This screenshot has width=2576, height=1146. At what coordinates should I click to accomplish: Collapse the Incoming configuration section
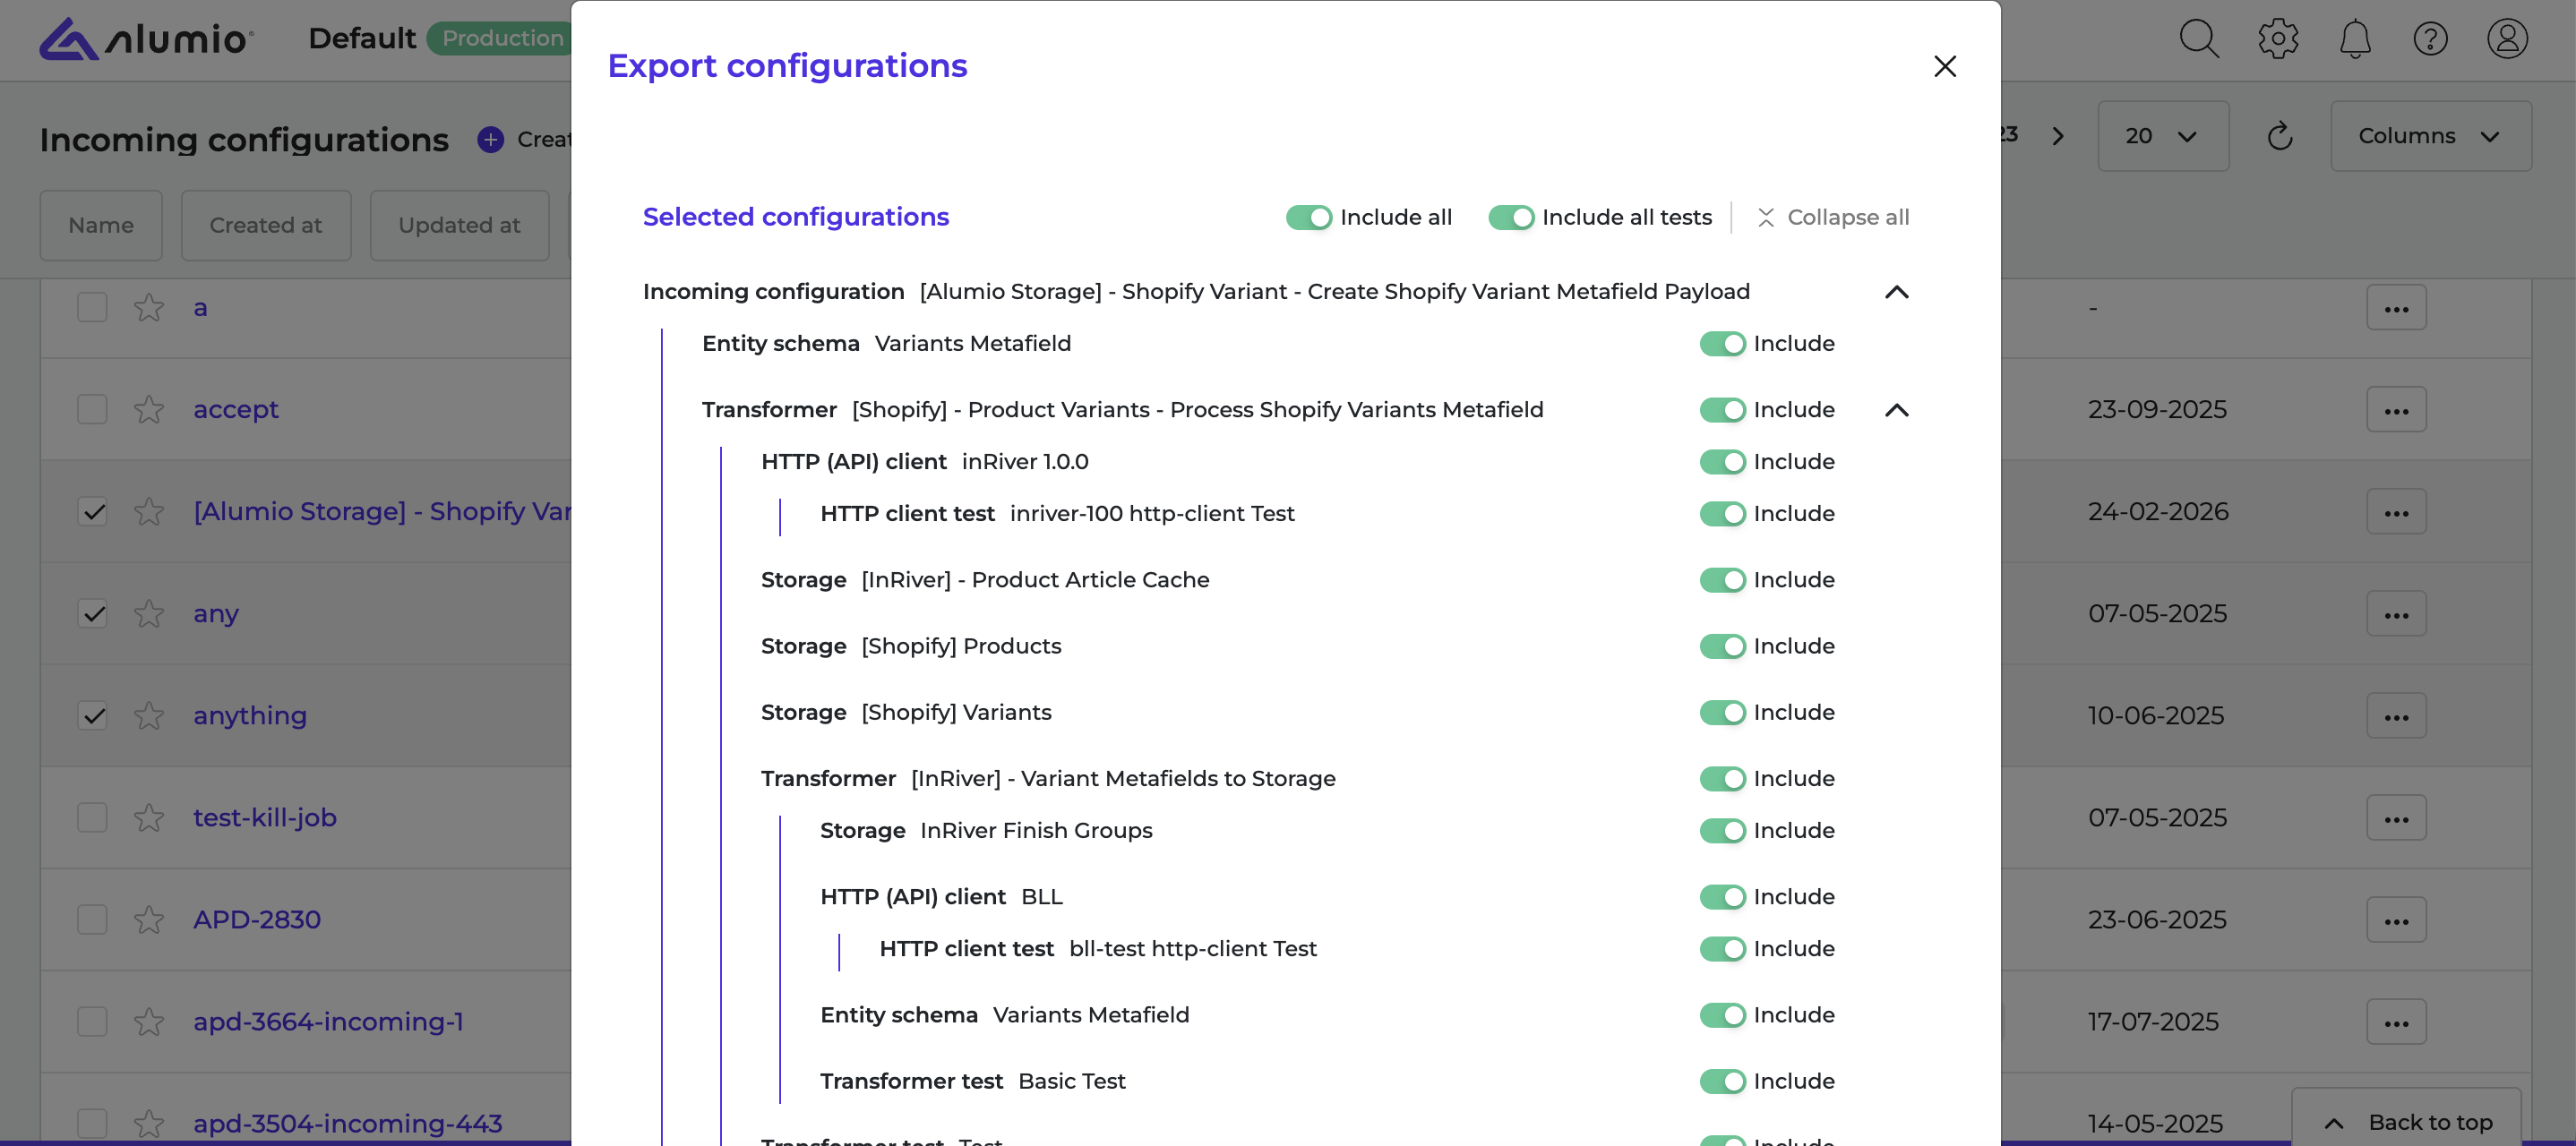[1896, 292]
